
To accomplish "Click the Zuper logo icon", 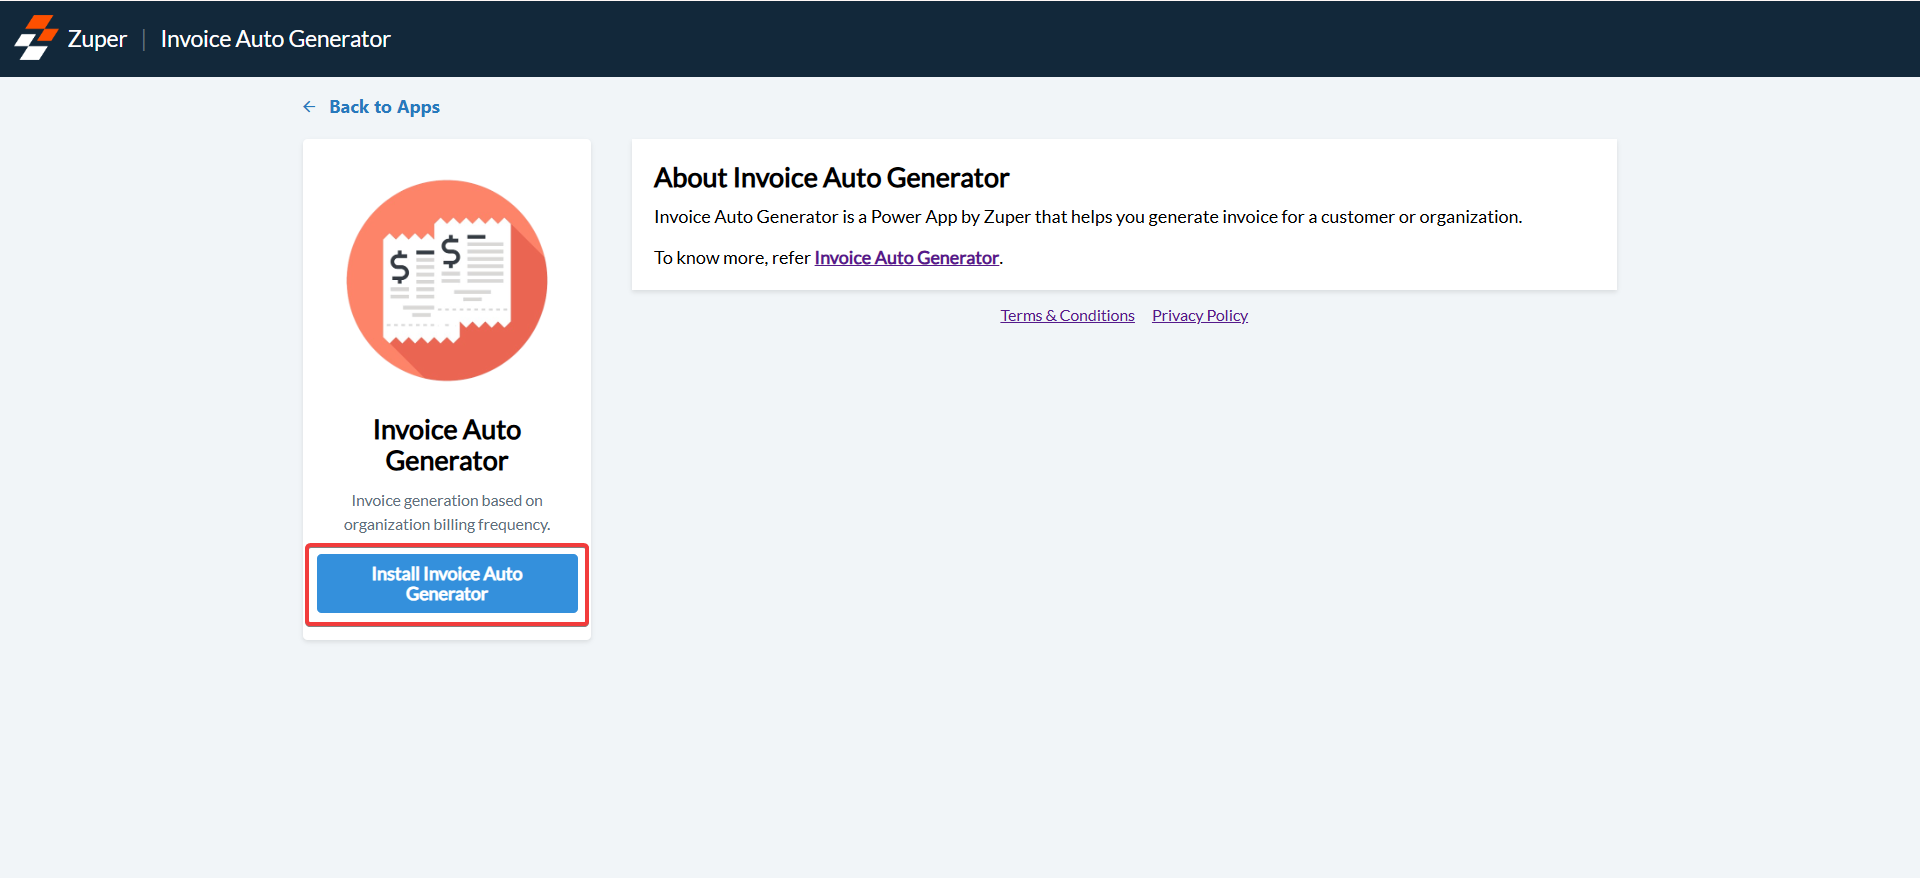I will [36, 38].
